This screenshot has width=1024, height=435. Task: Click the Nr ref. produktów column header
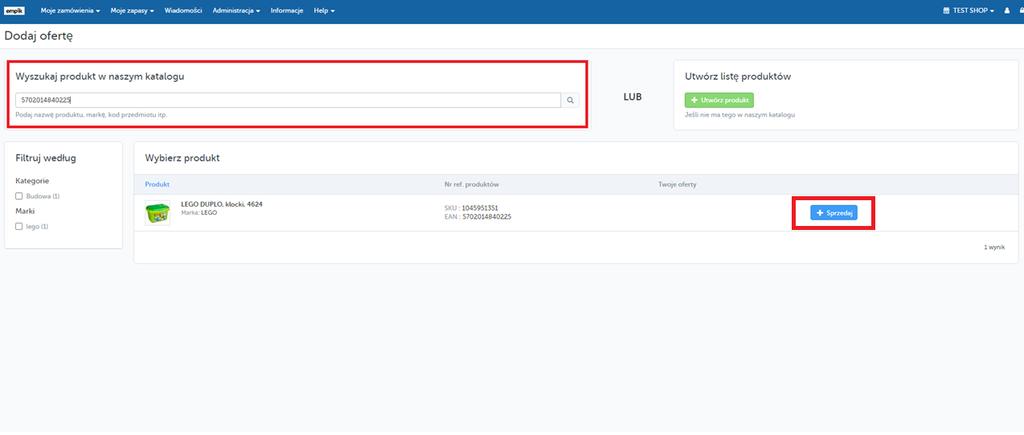coord(472,185)
